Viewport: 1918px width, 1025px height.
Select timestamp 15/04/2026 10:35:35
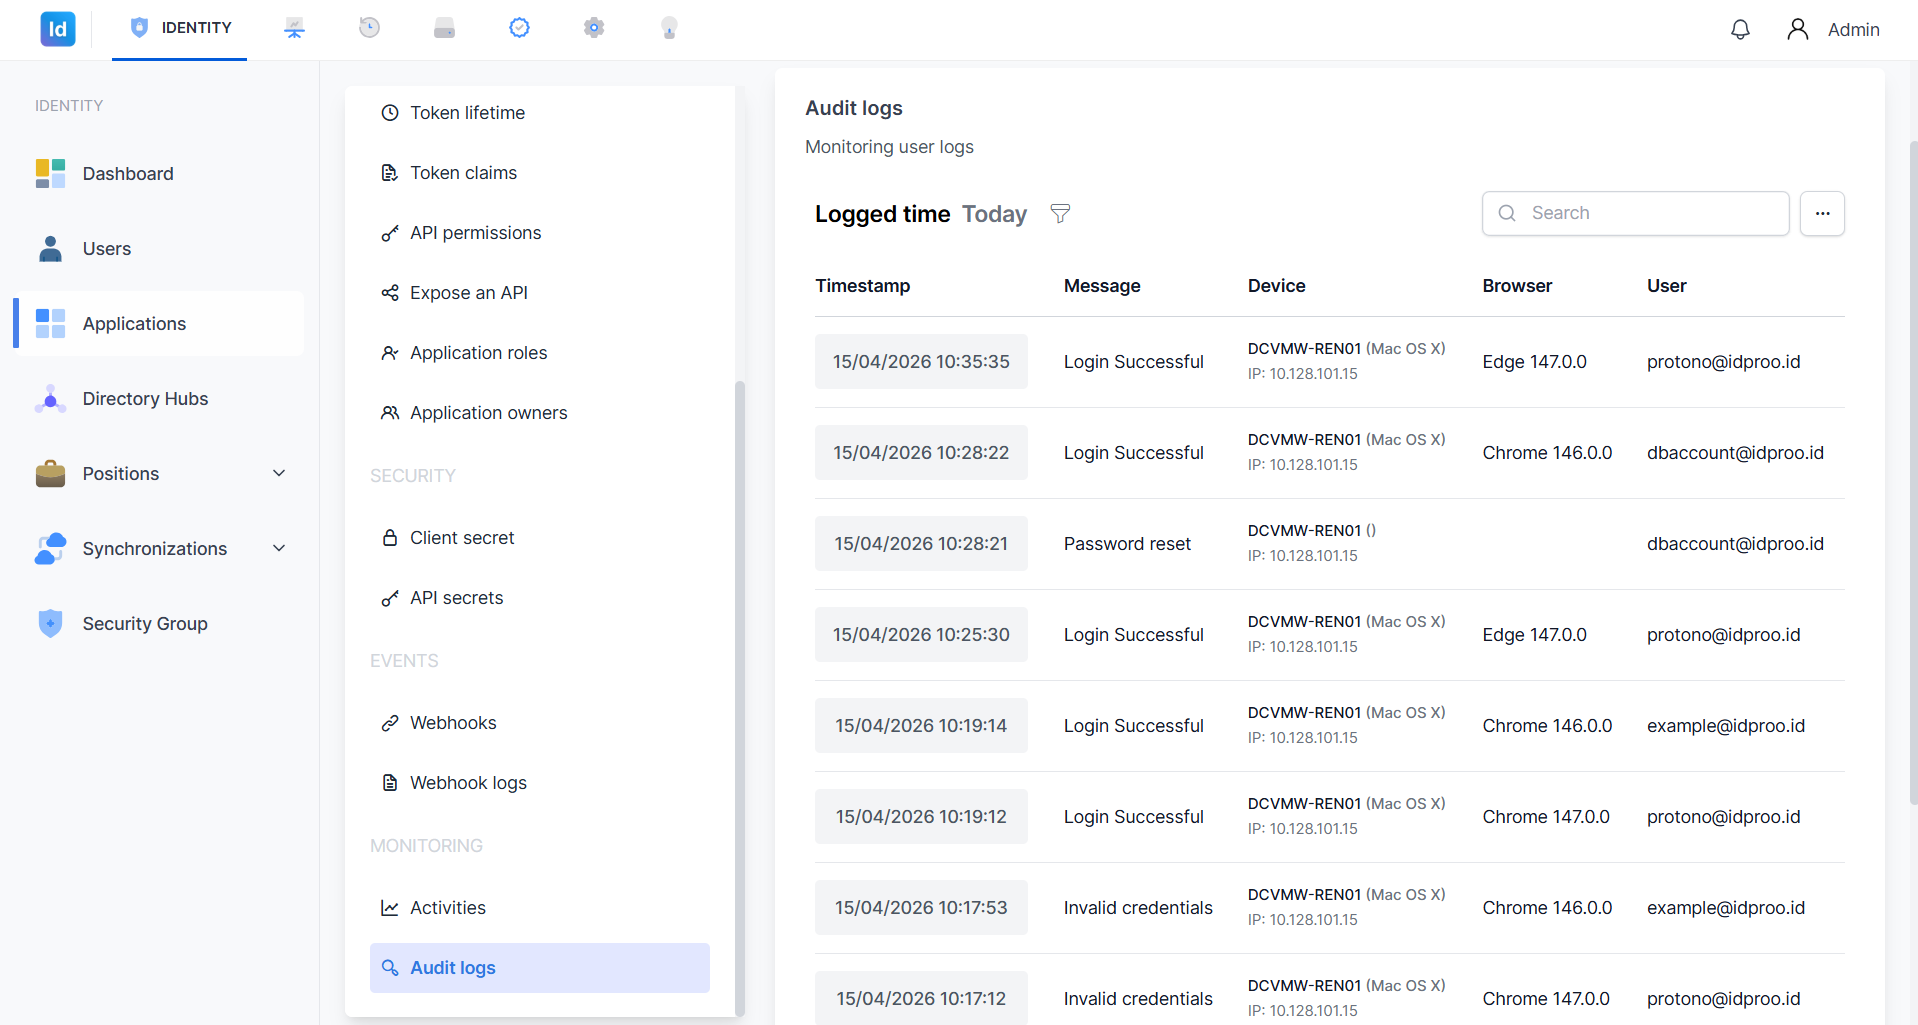pos(921,362)
